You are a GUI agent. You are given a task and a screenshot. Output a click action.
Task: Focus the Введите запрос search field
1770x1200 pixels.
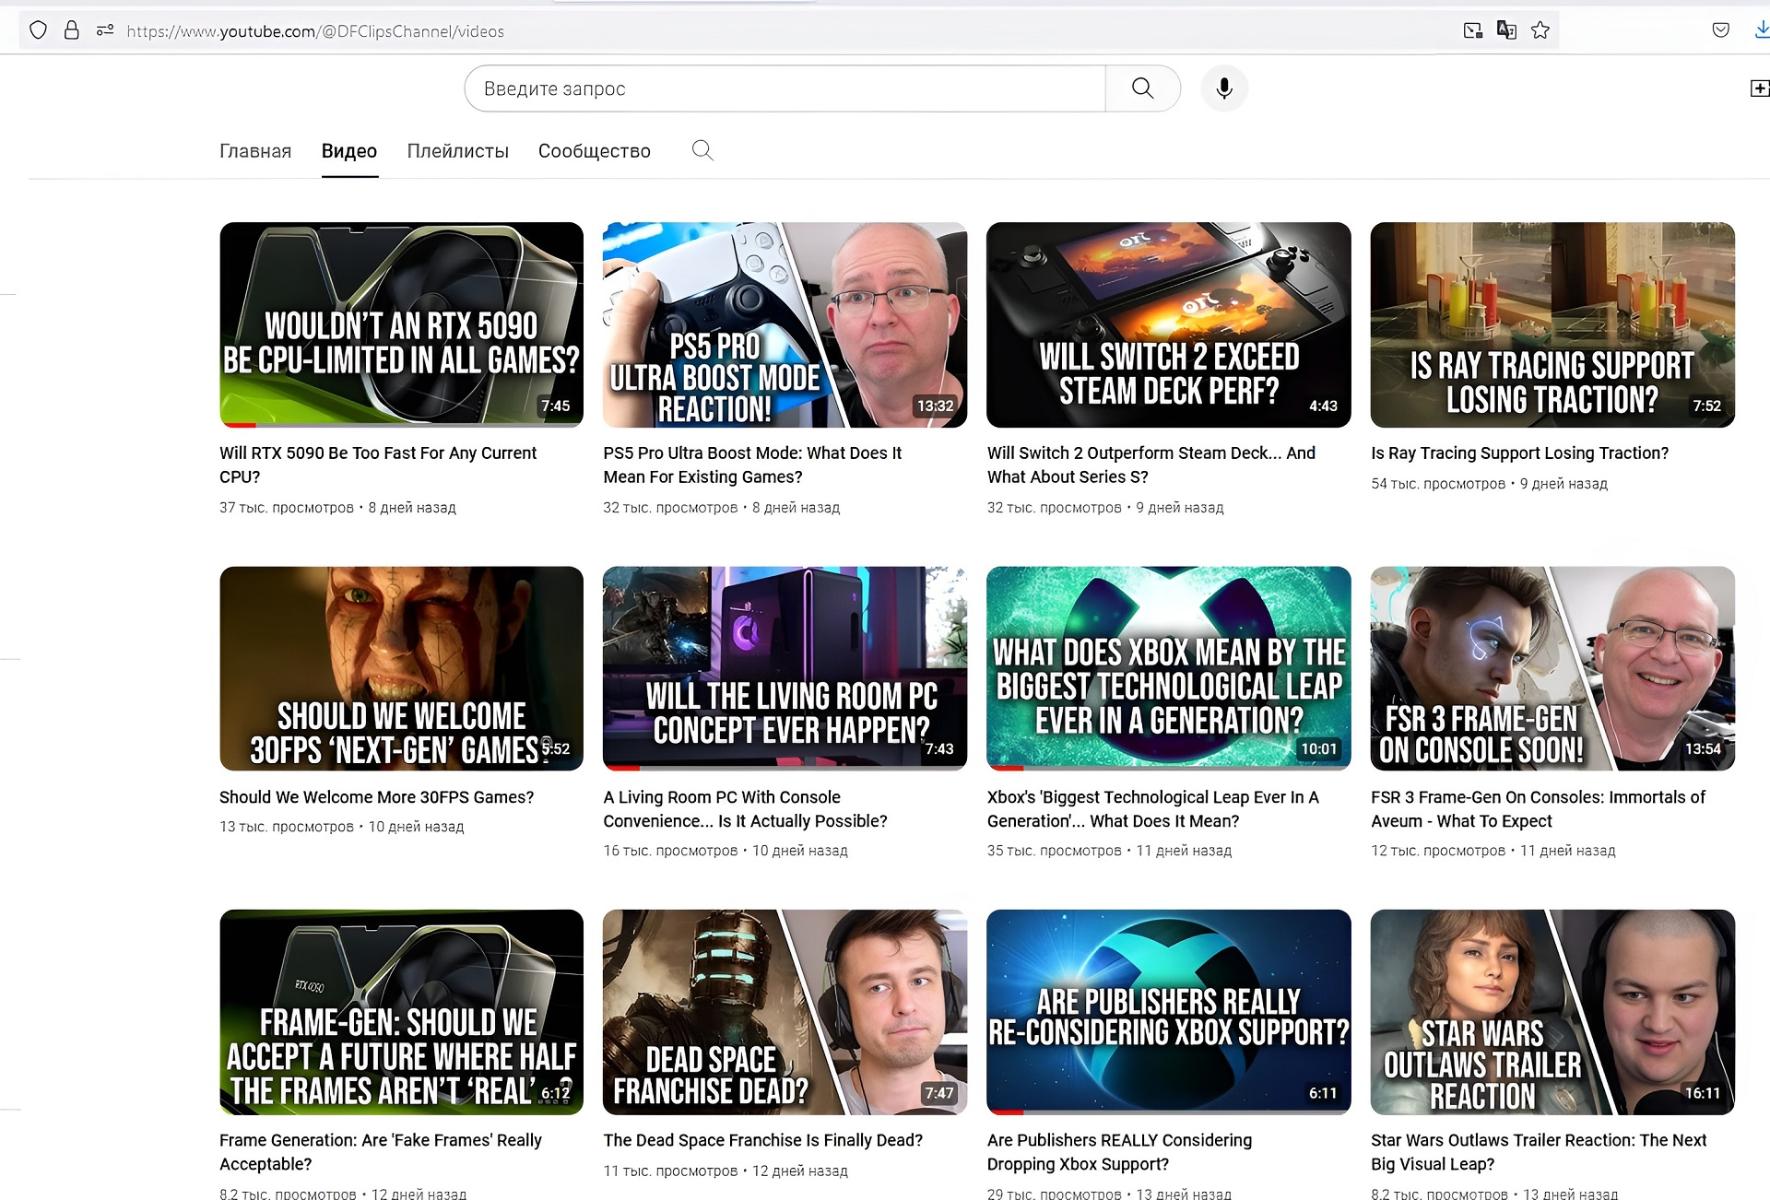click(x=784, y=88)
